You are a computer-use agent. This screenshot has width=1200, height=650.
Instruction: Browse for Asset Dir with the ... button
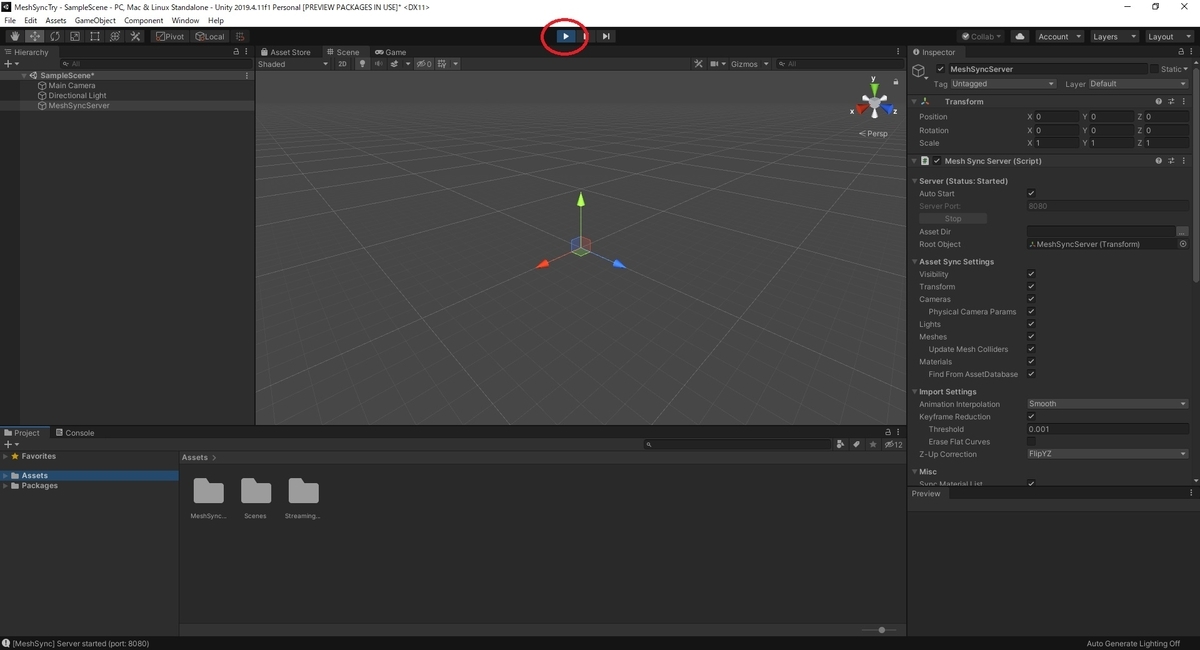(1183, 232)
